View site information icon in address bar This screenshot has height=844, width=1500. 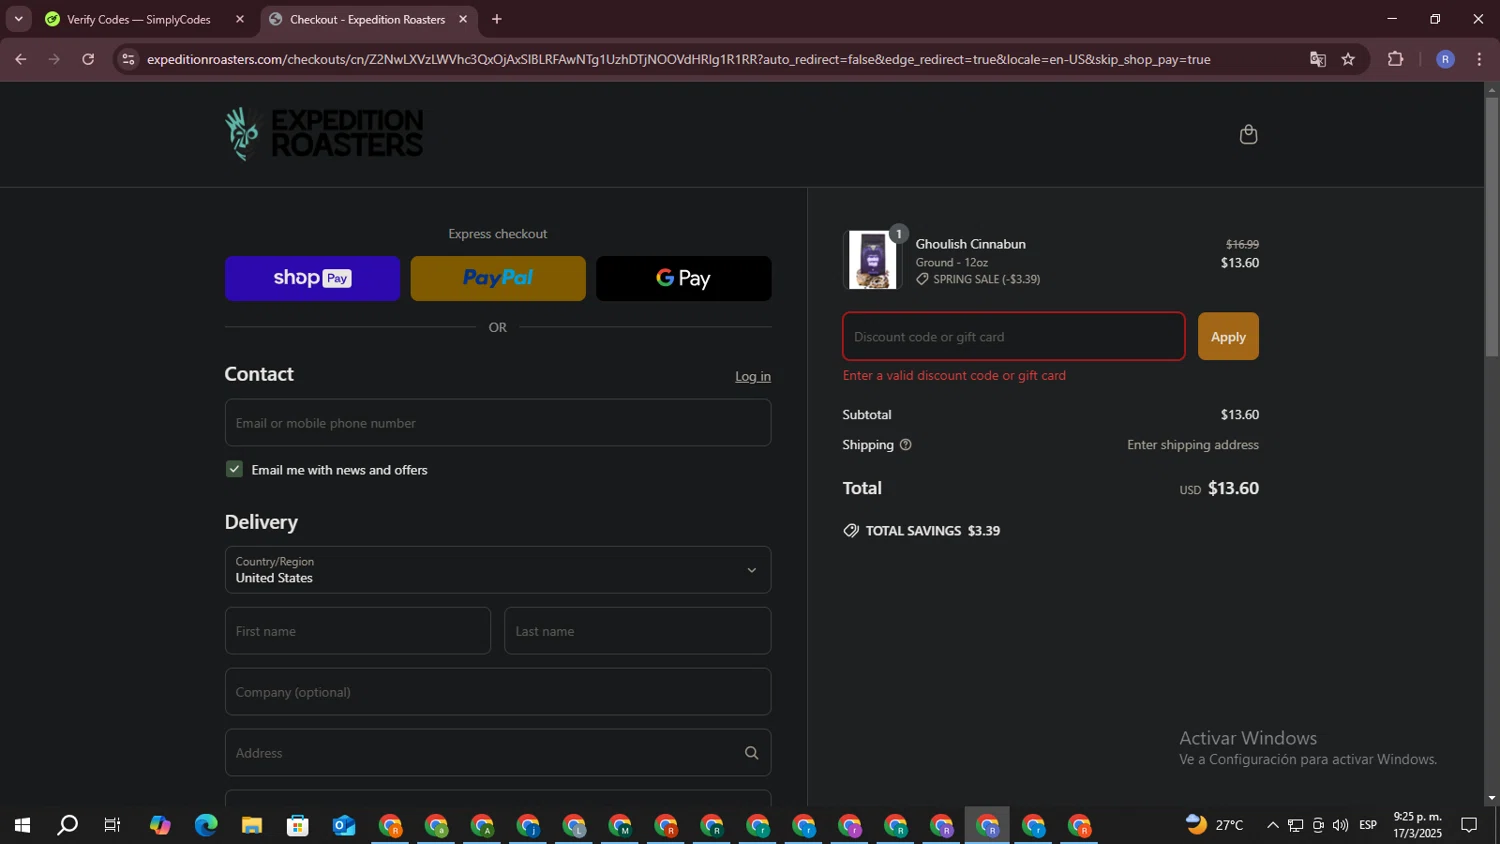128,59
